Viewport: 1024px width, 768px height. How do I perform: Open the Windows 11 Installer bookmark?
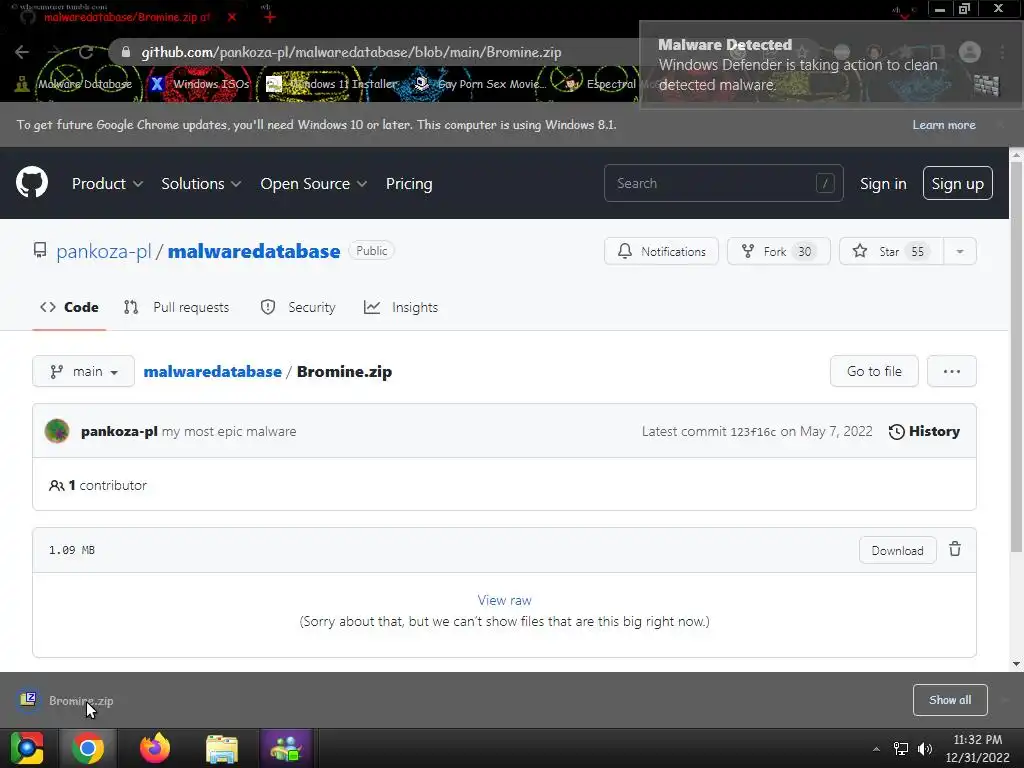click(331, 84)
